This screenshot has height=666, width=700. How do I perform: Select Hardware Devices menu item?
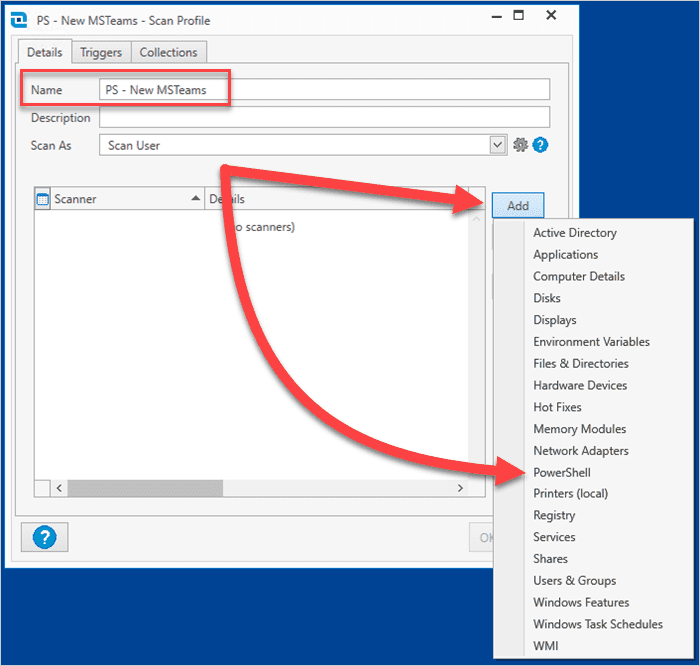pos(580,385)
